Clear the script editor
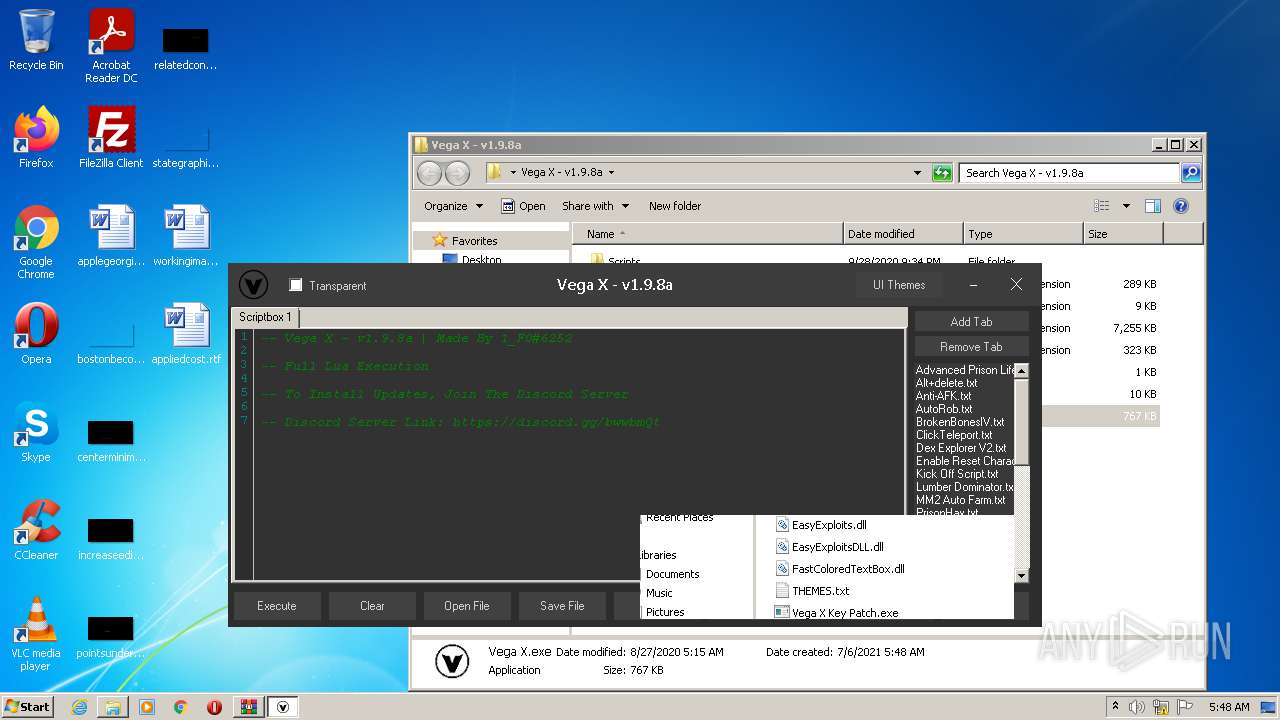Image resolution: width=1280 pixels, height=720 pixels. pyautogui.click(x=372, y=605)
